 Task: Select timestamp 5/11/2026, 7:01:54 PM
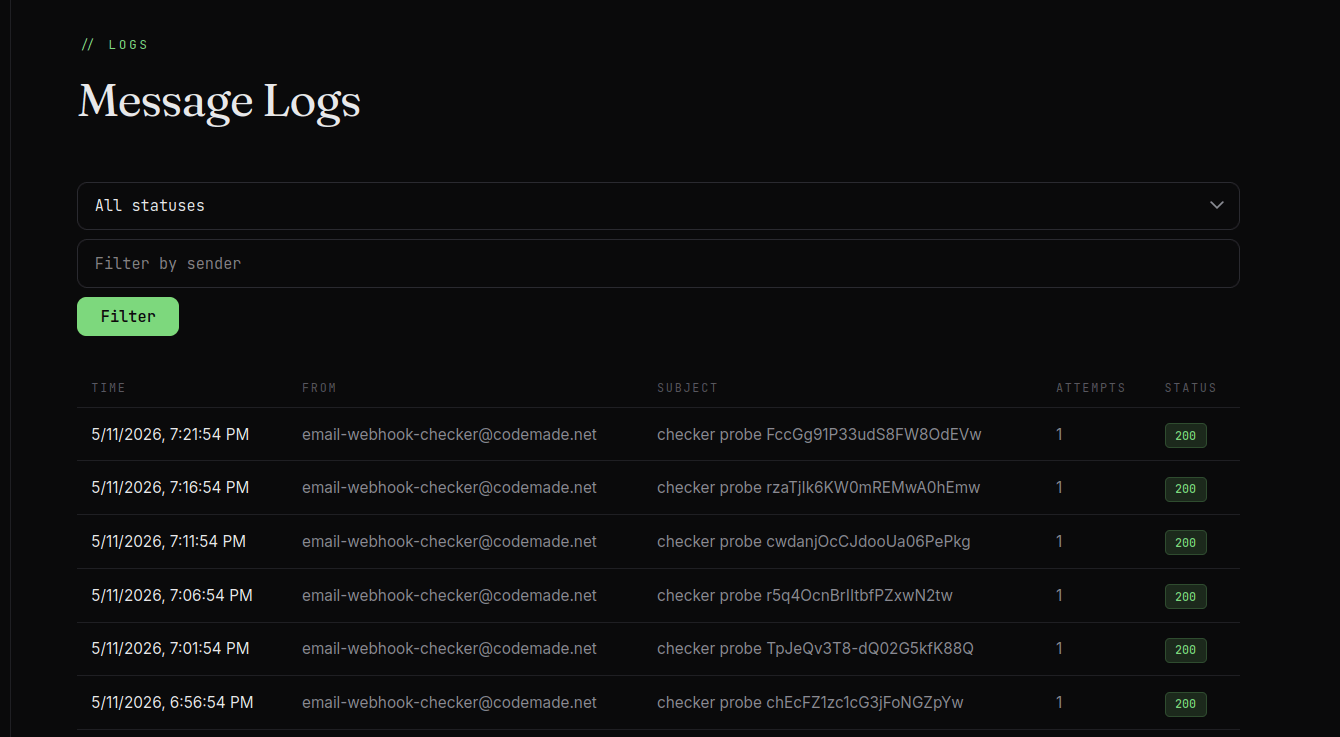[x=170, y=649]
